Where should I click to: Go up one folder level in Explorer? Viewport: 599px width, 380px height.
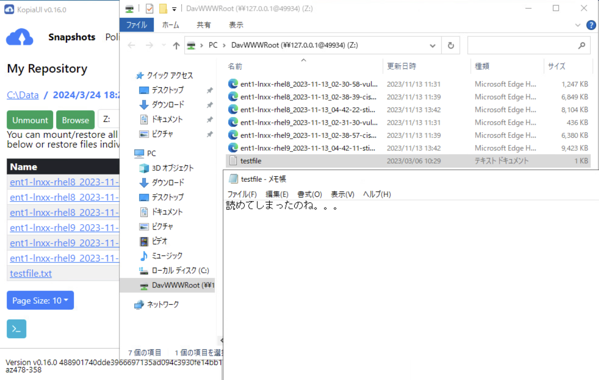pos(176,45)
